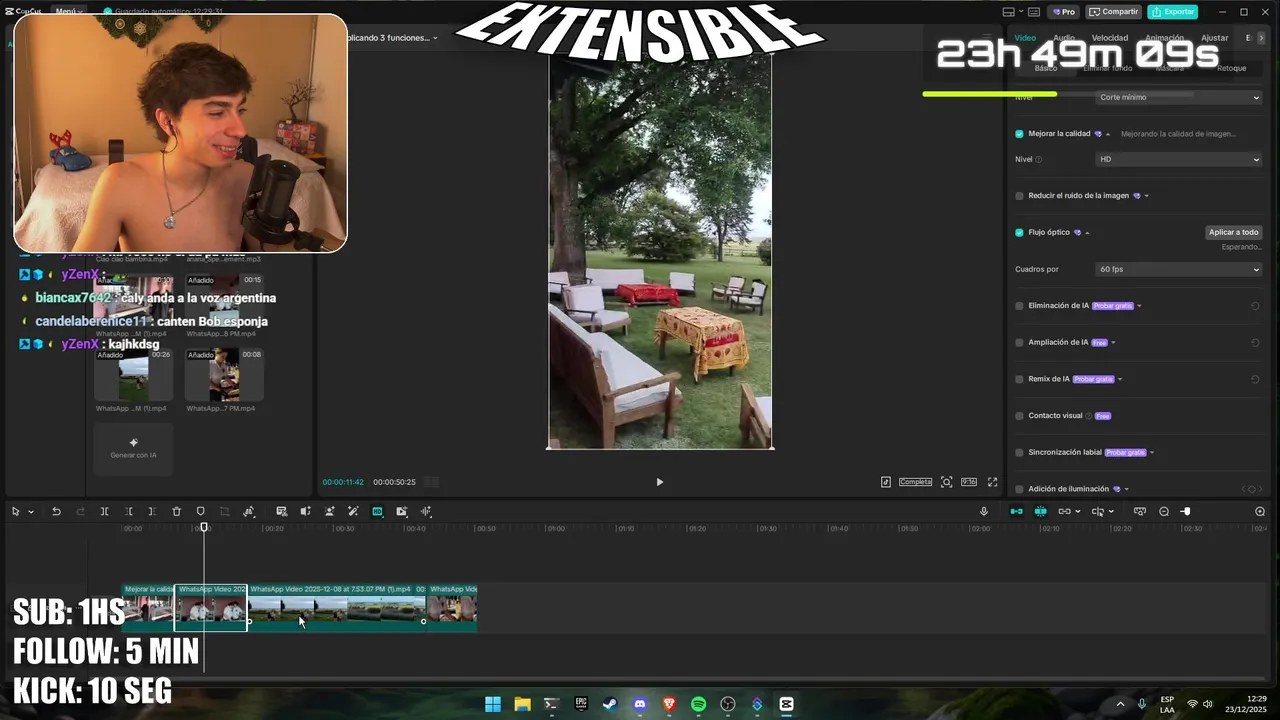The width and height of the screenshot is (1280, 720).
Task: Open the Retoque sub-tab
Action: [1231, 68]
